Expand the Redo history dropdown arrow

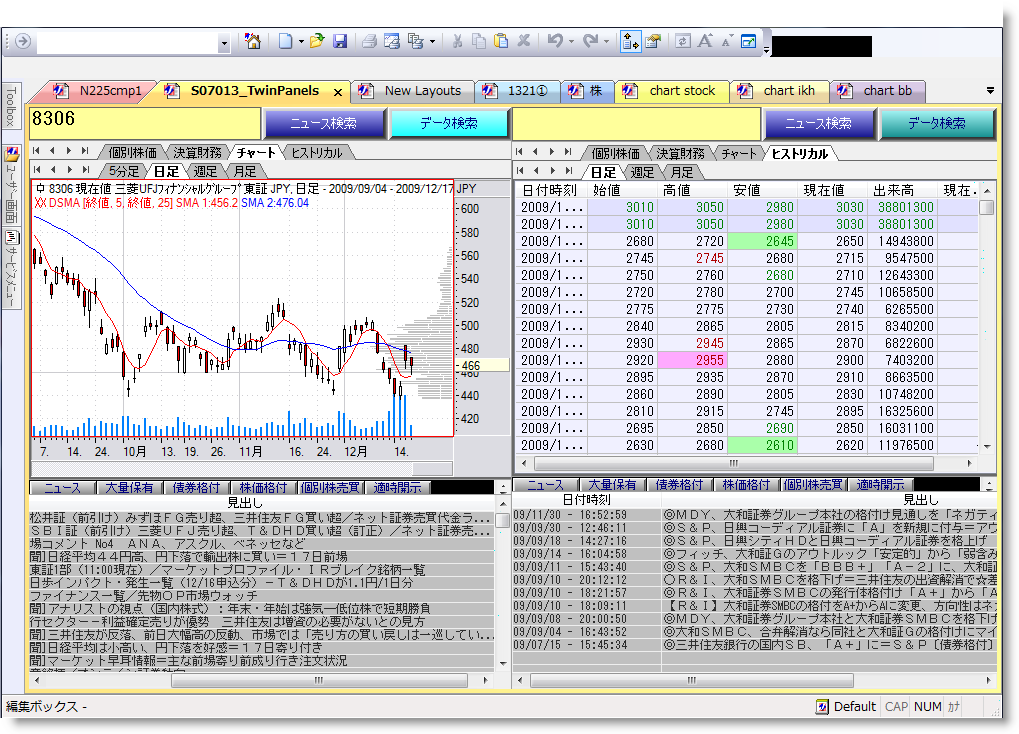pyautogui.click(x=606, y=42)
